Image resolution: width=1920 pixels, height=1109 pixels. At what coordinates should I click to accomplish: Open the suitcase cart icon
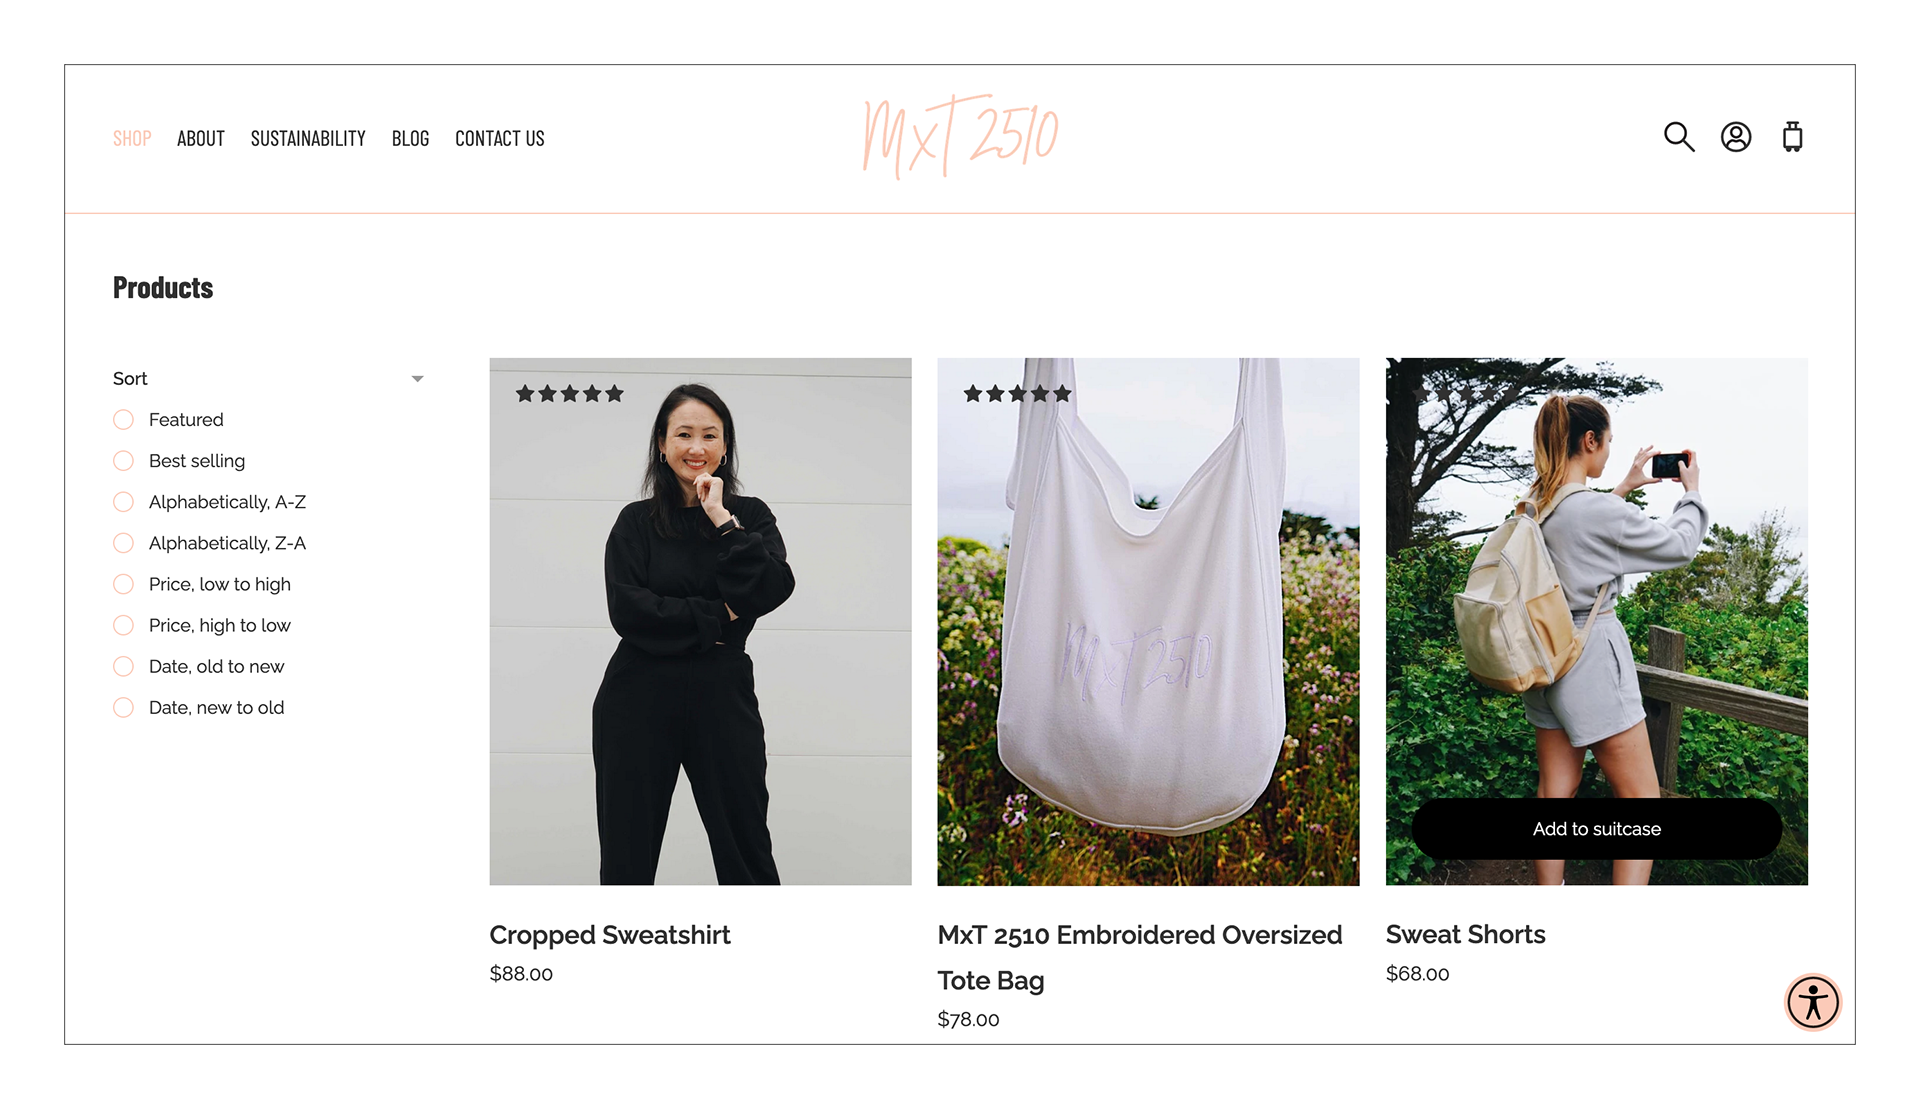[1793, 137]
